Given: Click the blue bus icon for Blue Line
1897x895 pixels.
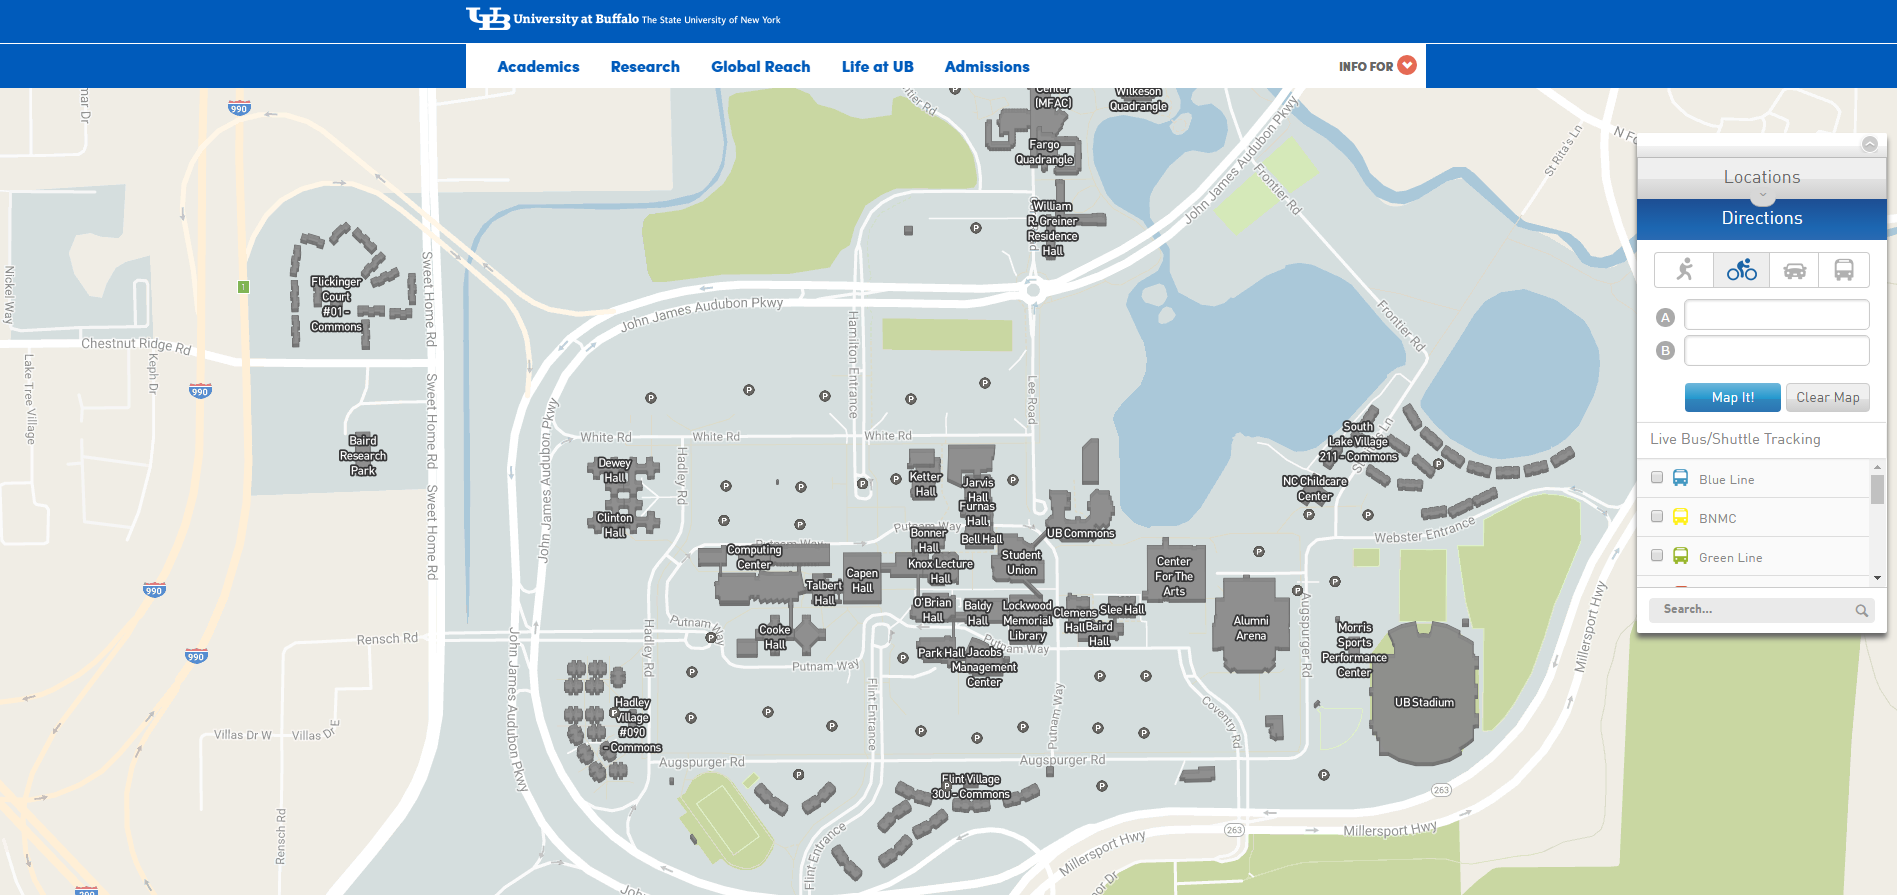Looking at the screenshot, I should (x=1681, y=479).
